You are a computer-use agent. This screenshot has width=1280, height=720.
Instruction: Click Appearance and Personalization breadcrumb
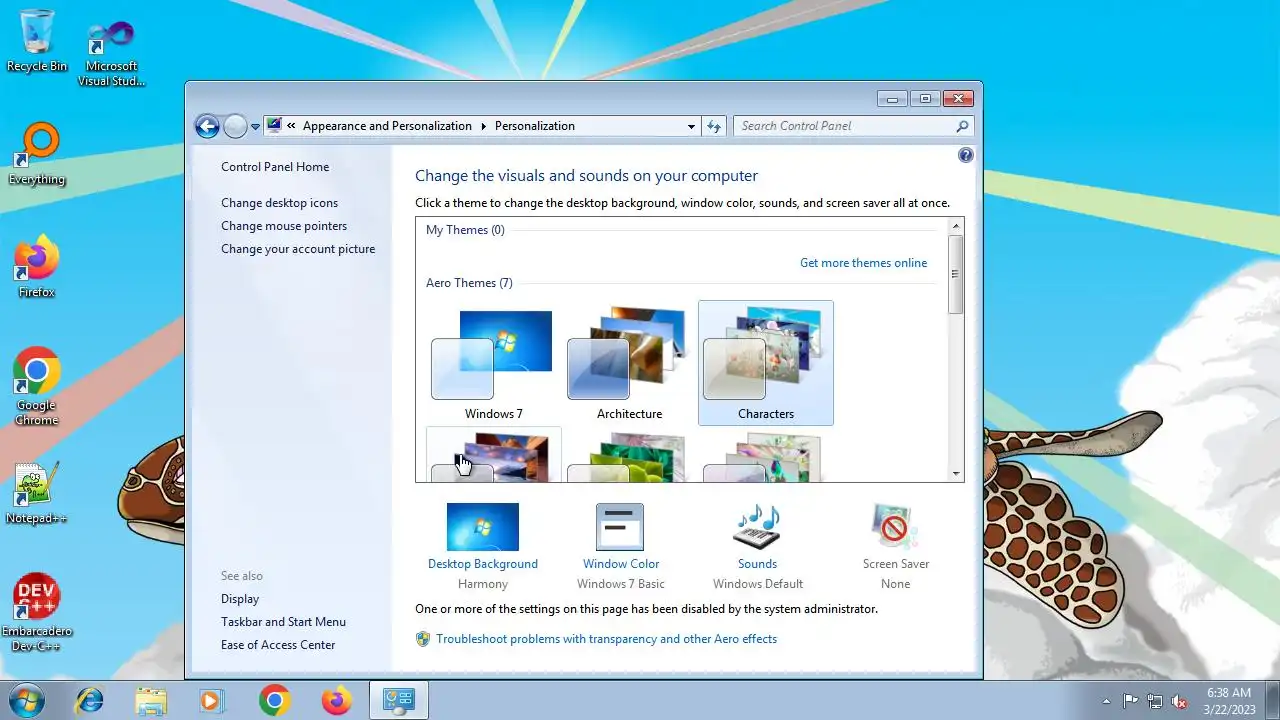387,126
